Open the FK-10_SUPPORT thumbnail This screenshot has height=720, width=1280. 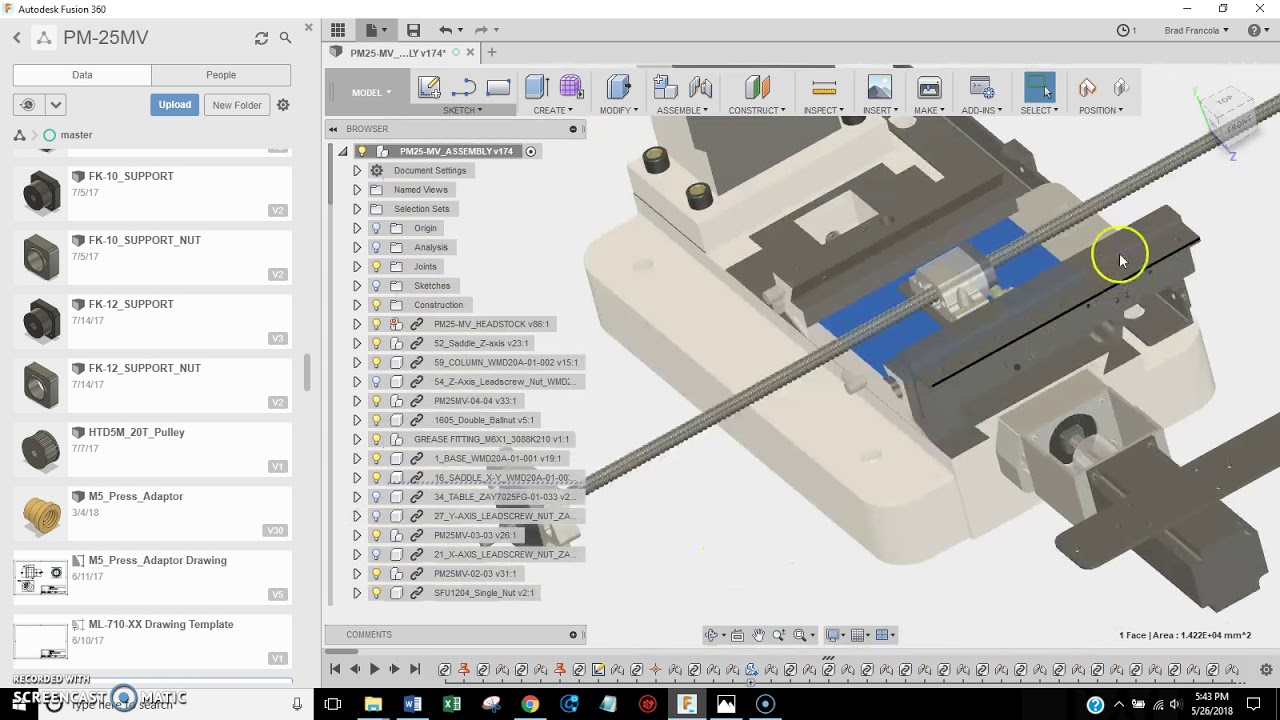(41, 191)
